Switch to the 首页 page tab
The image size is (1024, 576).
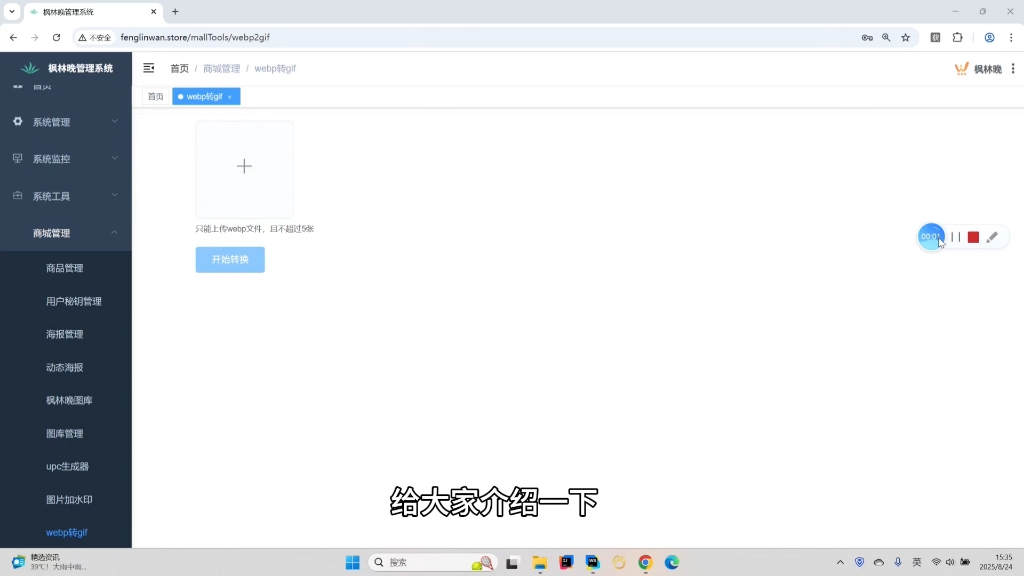click(155, 96)
